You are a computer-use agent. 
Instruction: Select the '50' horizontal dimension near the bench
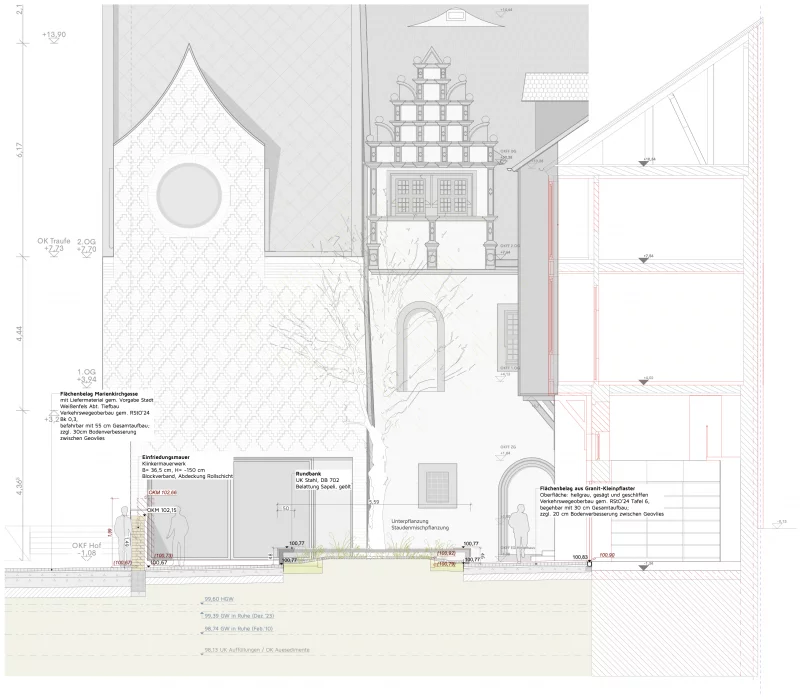coord(286,508)
